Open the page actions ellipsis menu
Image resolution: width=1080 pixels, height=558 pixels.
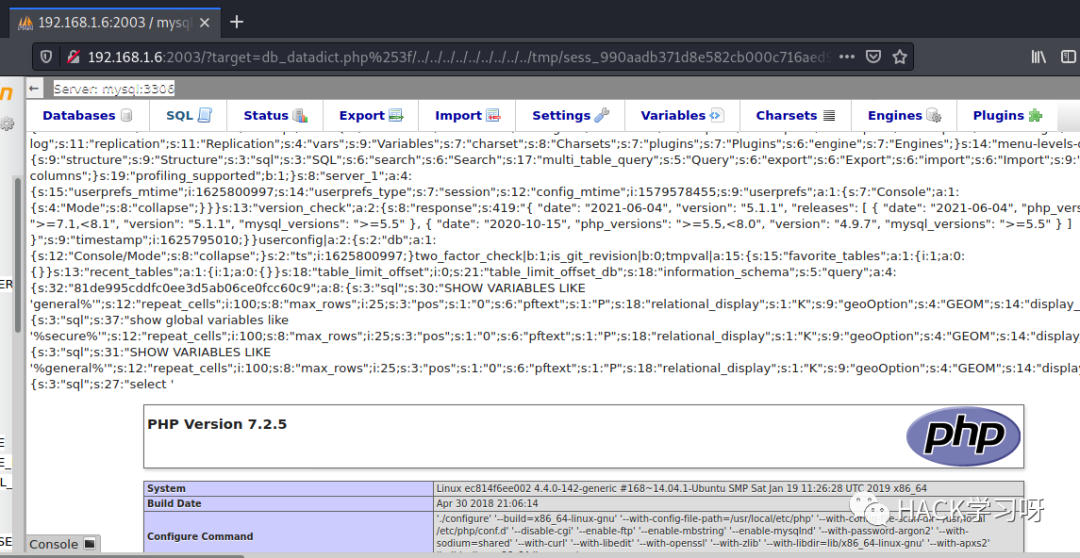coord(848,57)
